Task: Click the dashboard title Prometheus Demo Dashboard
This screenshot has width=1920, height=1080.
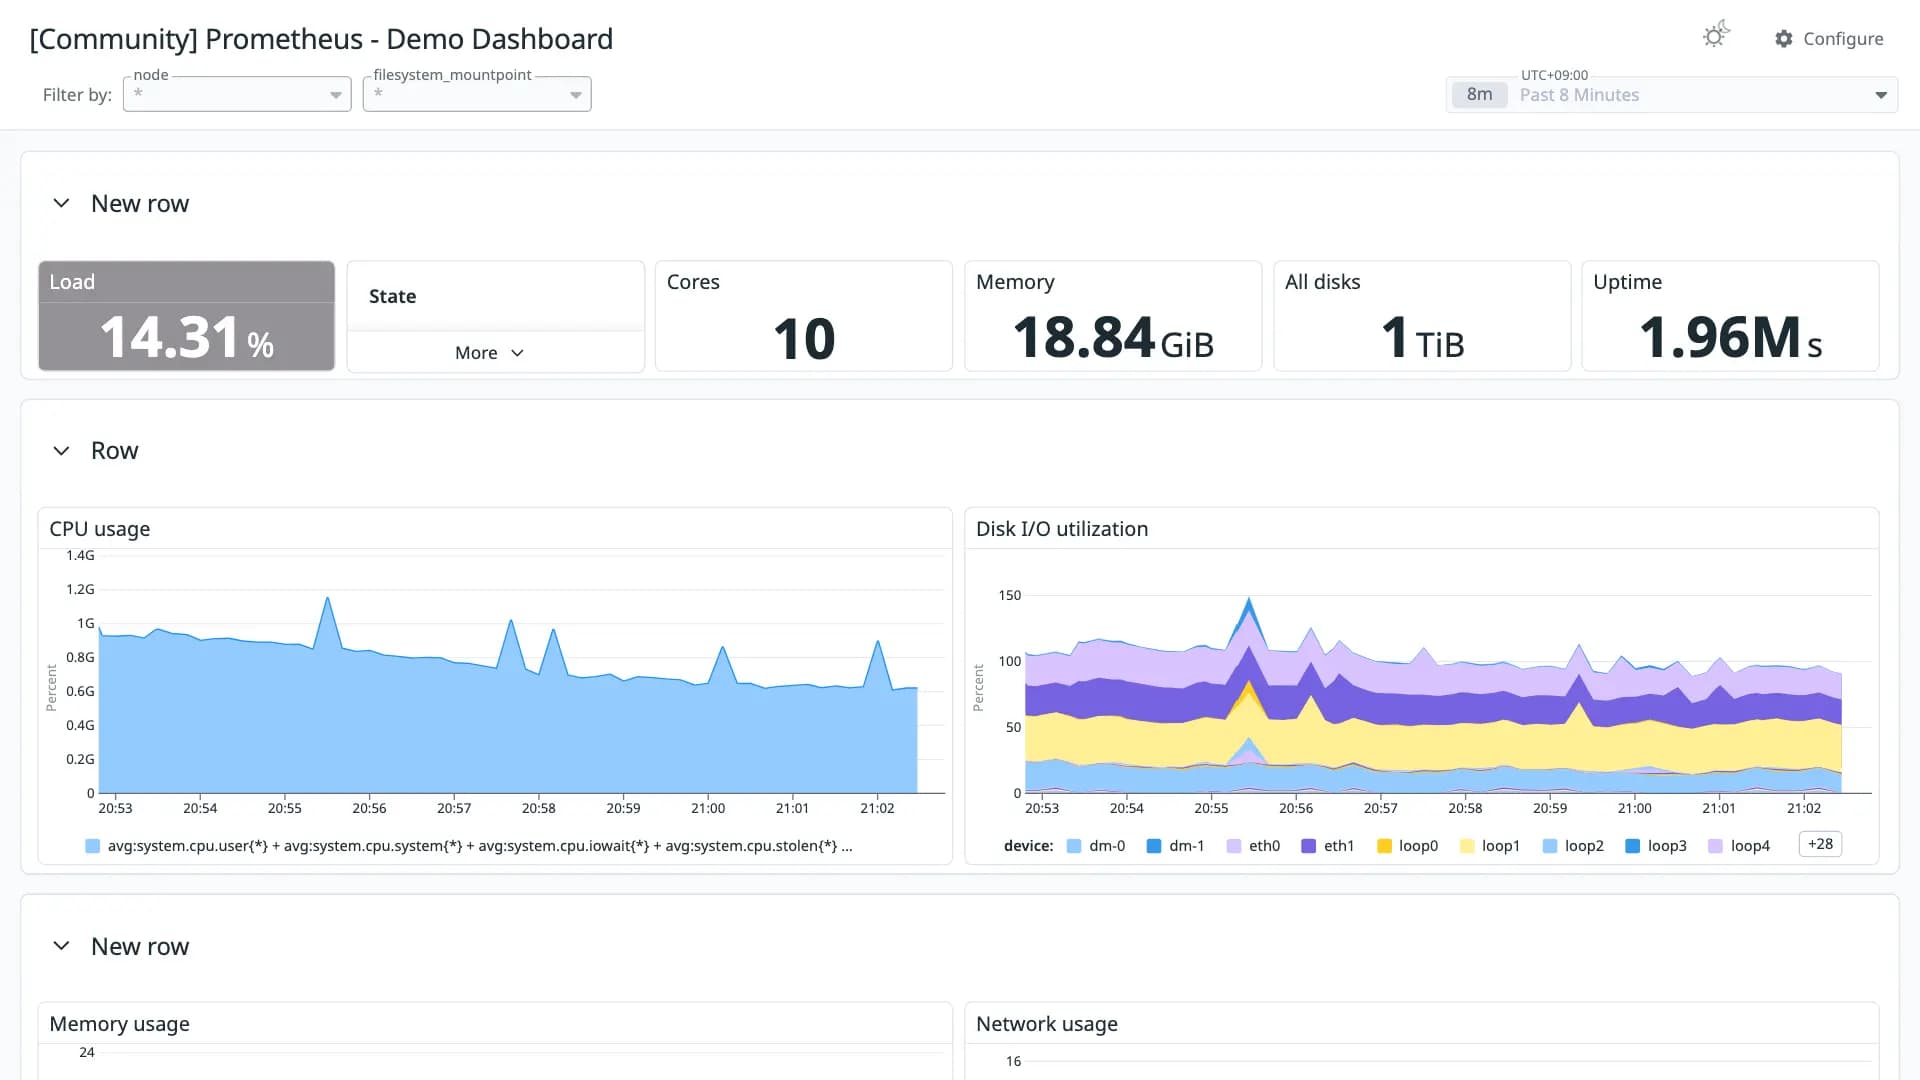Action: [x=321, y=39]
